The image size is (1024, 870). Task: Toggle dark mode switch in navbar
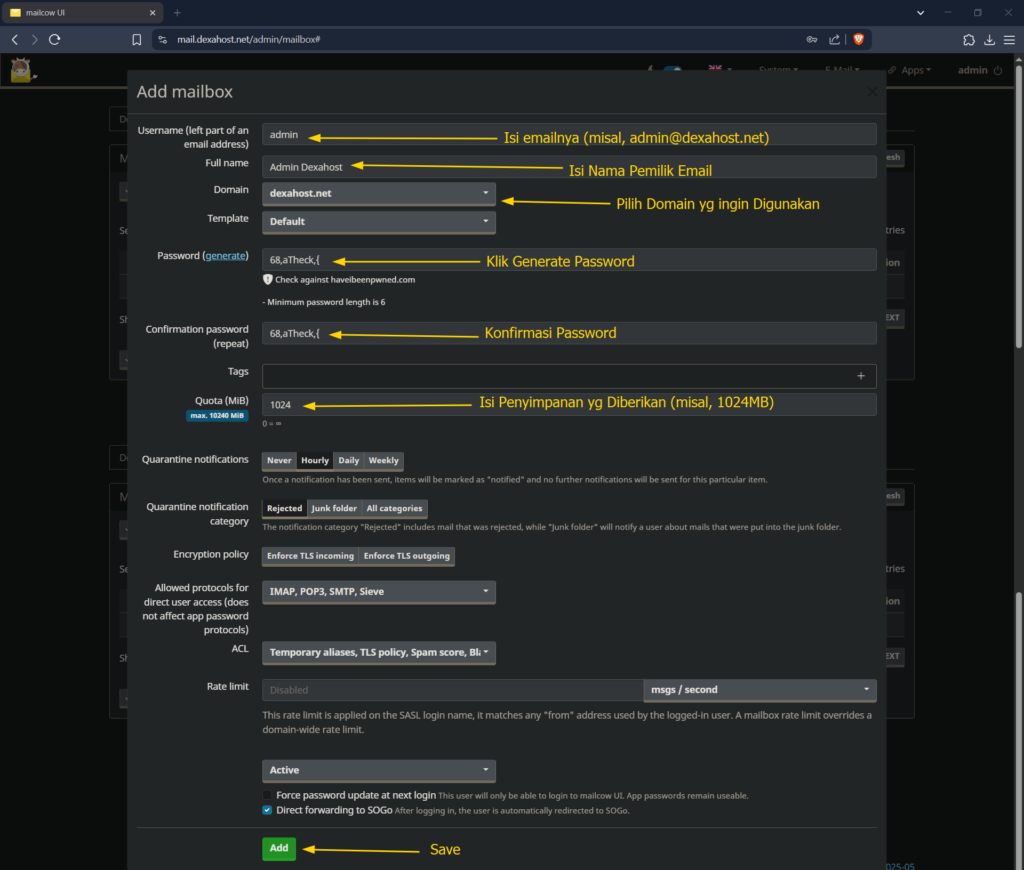tap(673, 70)
